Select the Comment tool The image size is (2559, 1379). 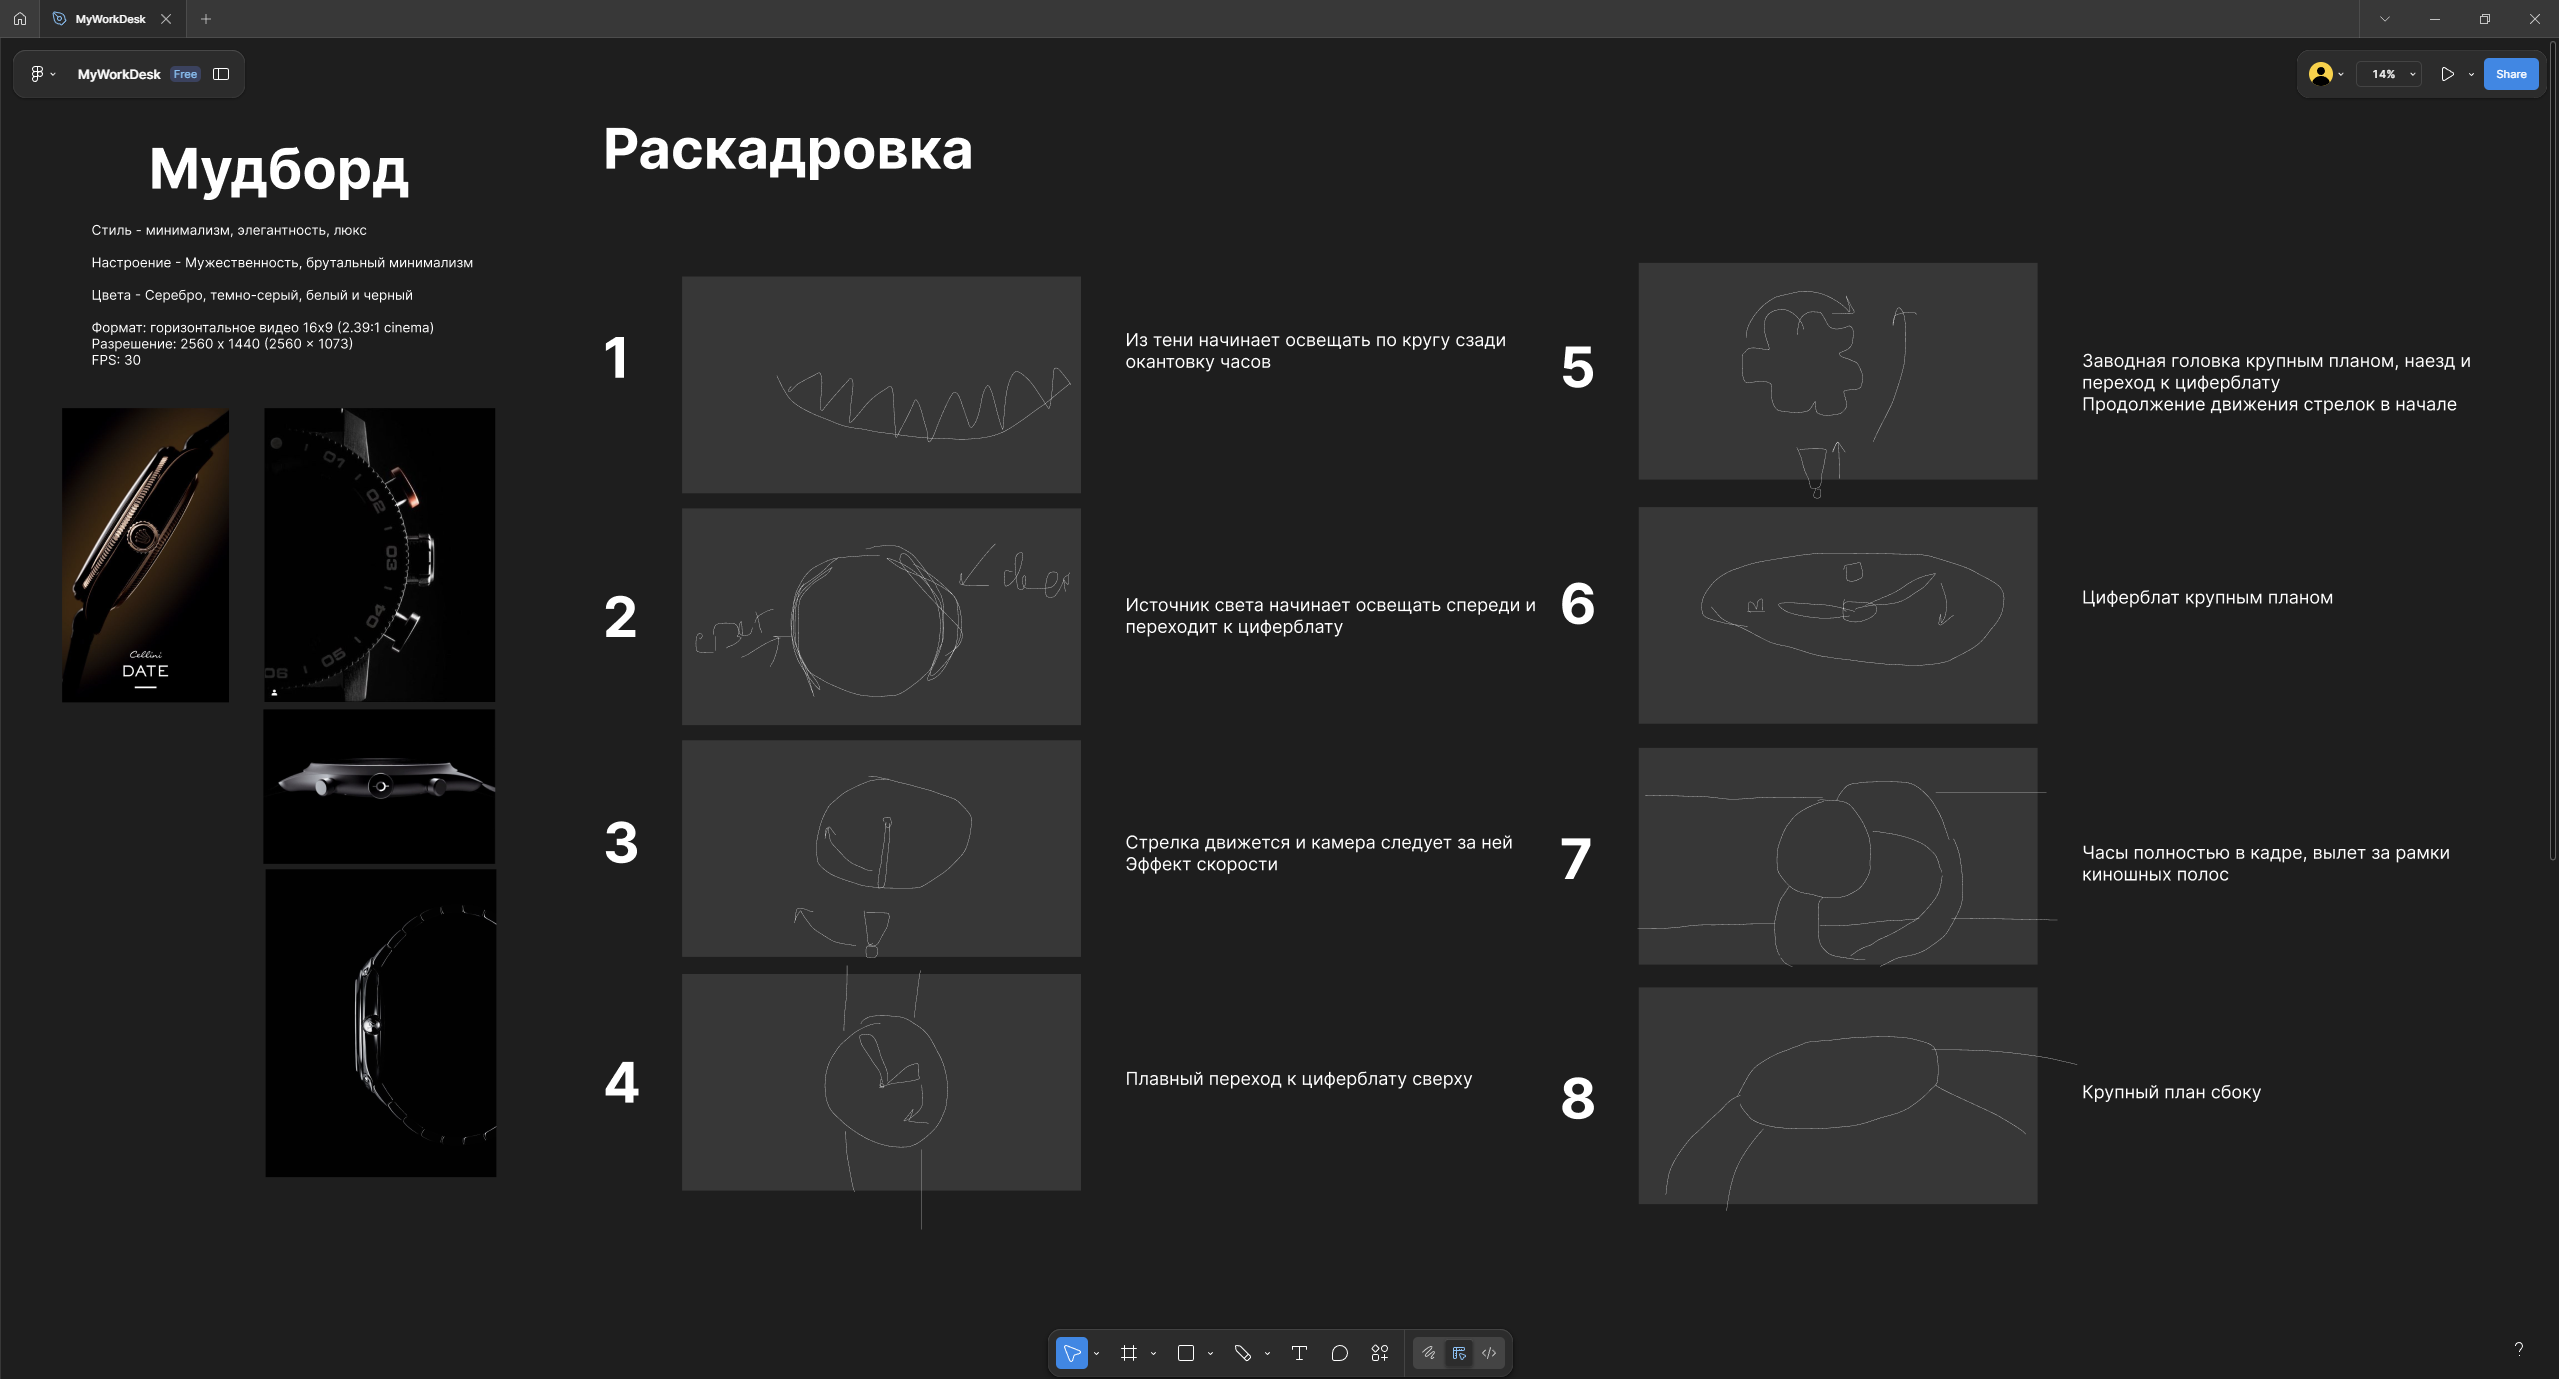(x=1340, y=1353)
